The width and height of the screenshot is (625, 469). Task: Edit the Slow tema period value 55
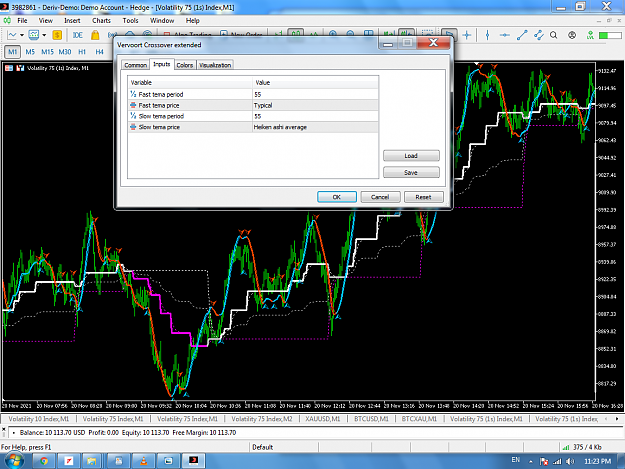tap(315, 116)
